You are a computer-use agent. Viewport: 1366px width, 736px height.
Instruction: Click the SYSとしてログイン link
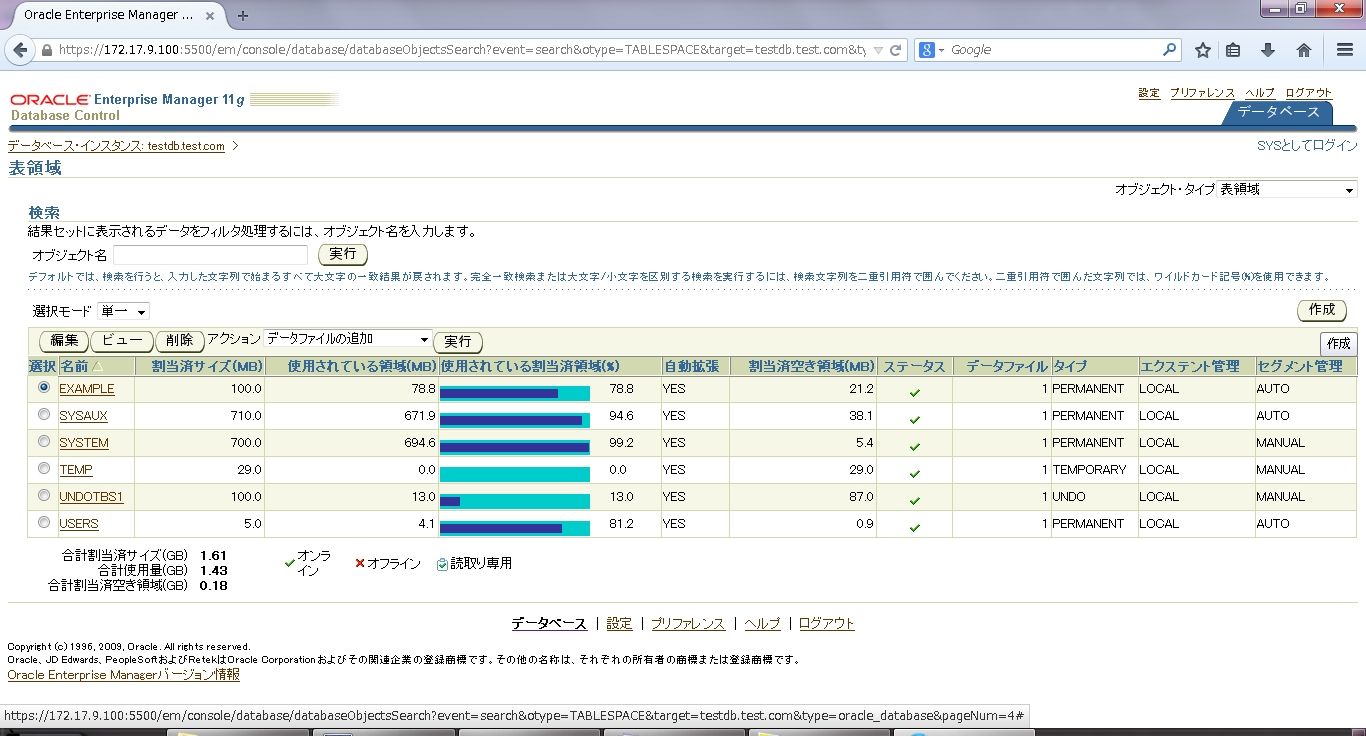pos(1307,146)
